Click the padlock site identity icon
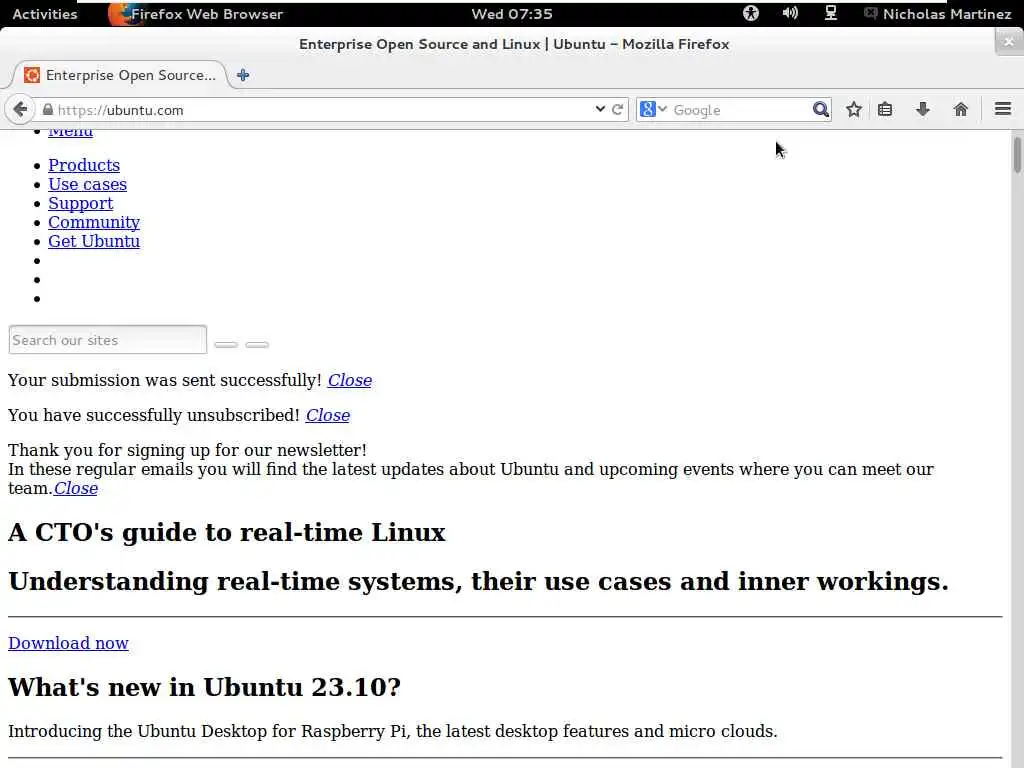The width and height of the screenshot is (1024, 768). coord(48,110)
